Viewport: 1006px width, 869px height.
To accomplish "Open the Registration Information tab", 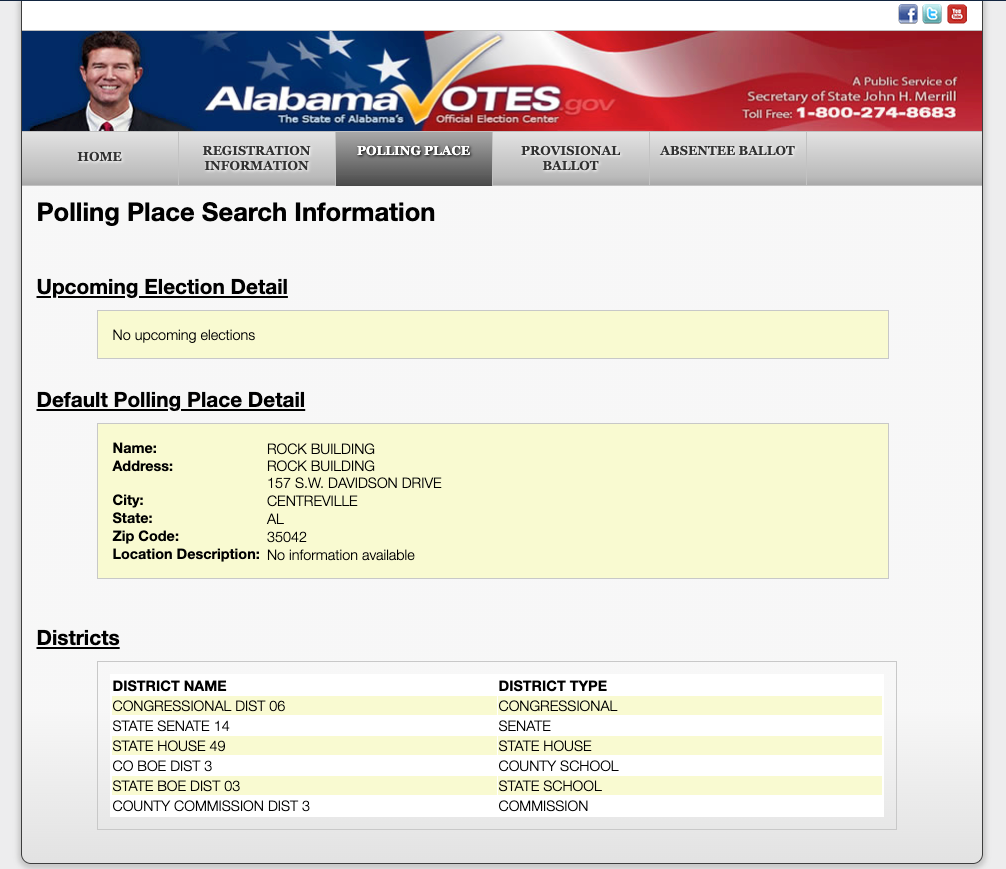I will tap(257, 158).
